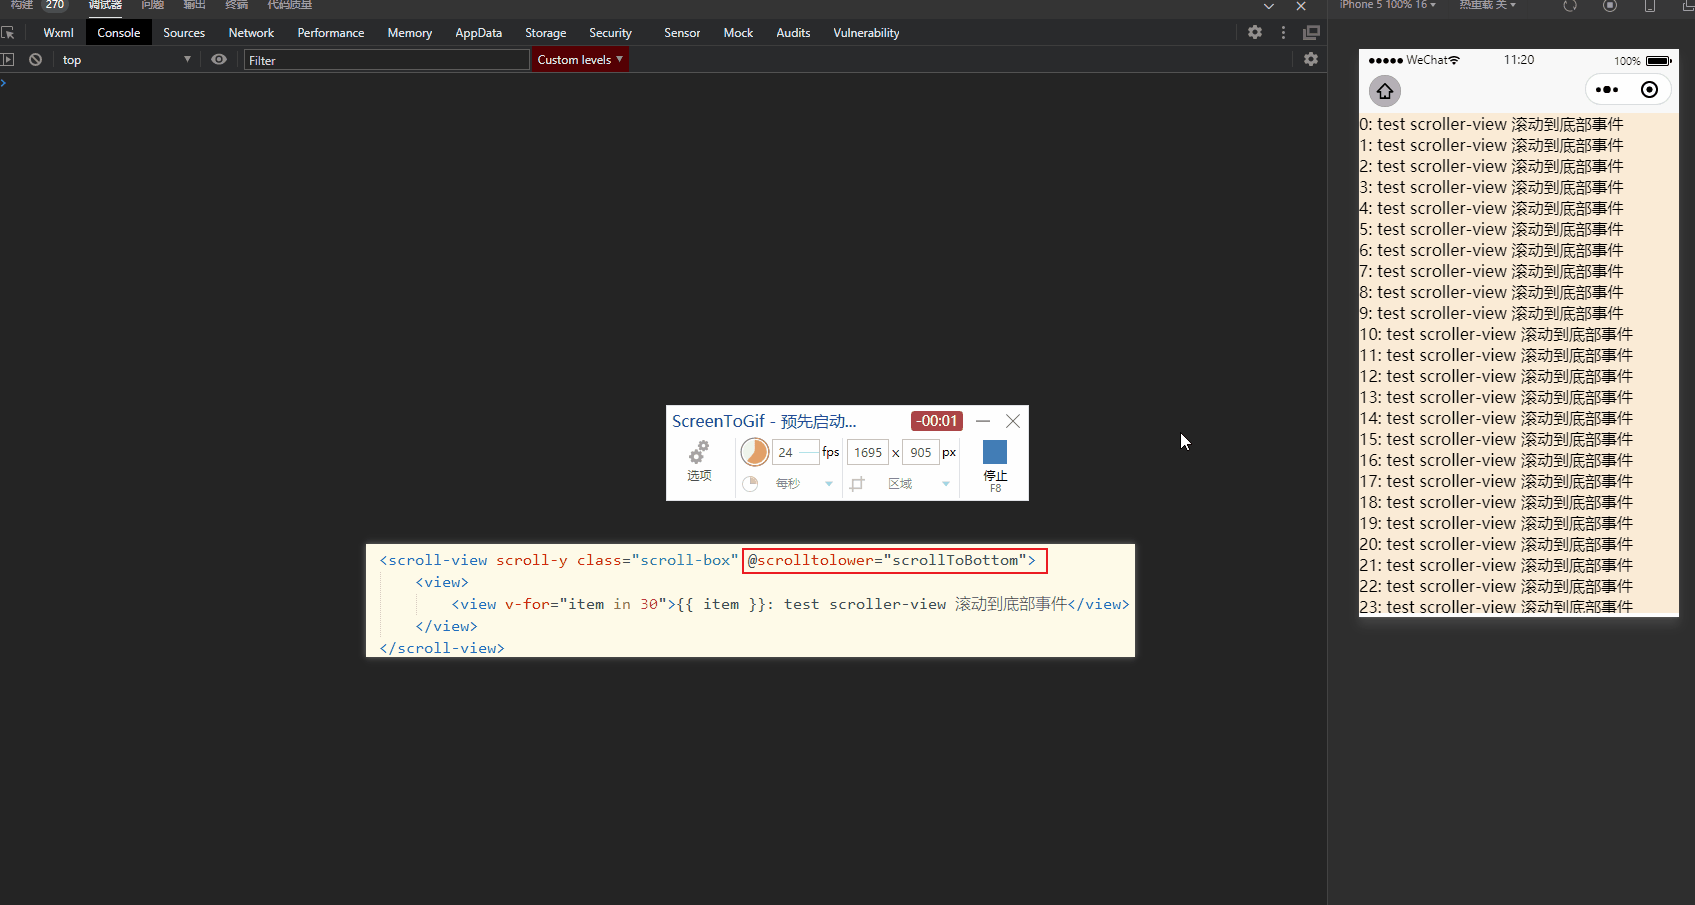Open the 终端 terminal tab

[237, 5]
